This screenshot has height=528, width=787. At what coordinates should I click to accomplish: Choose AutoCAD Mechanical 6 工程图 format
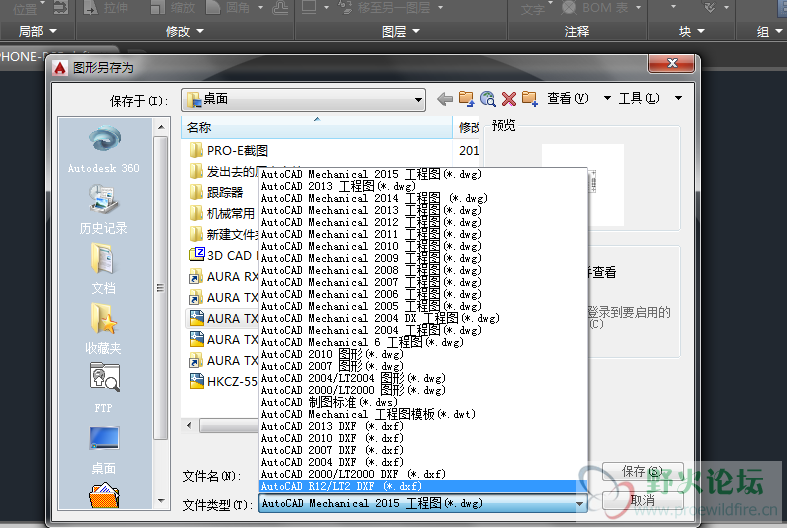423,342
